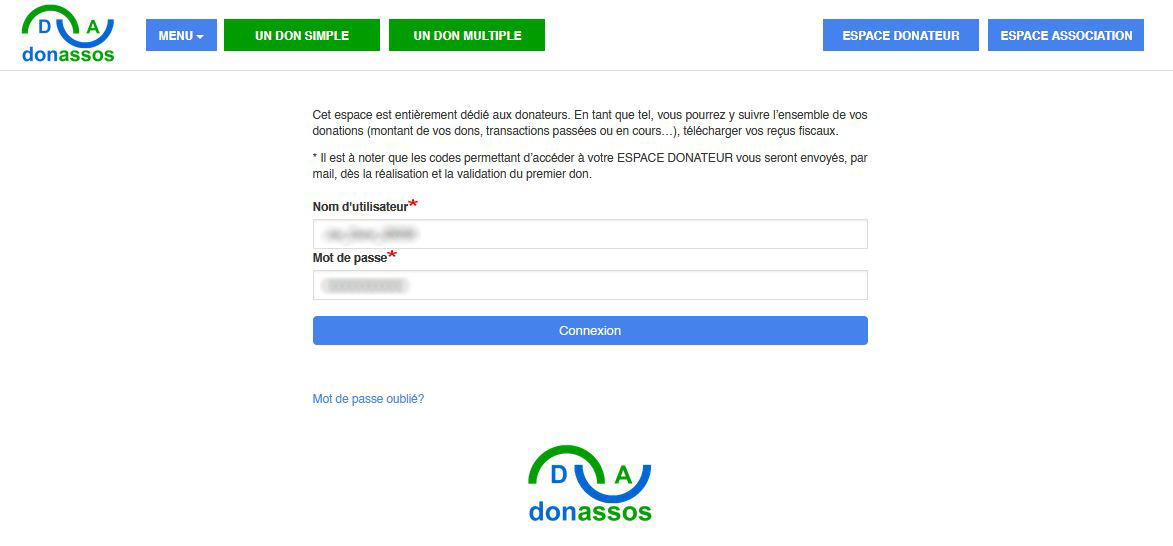Select UN DON SIMPLE
The width and height of the screenshot is (1173, 546).
(x=302, y=35)
